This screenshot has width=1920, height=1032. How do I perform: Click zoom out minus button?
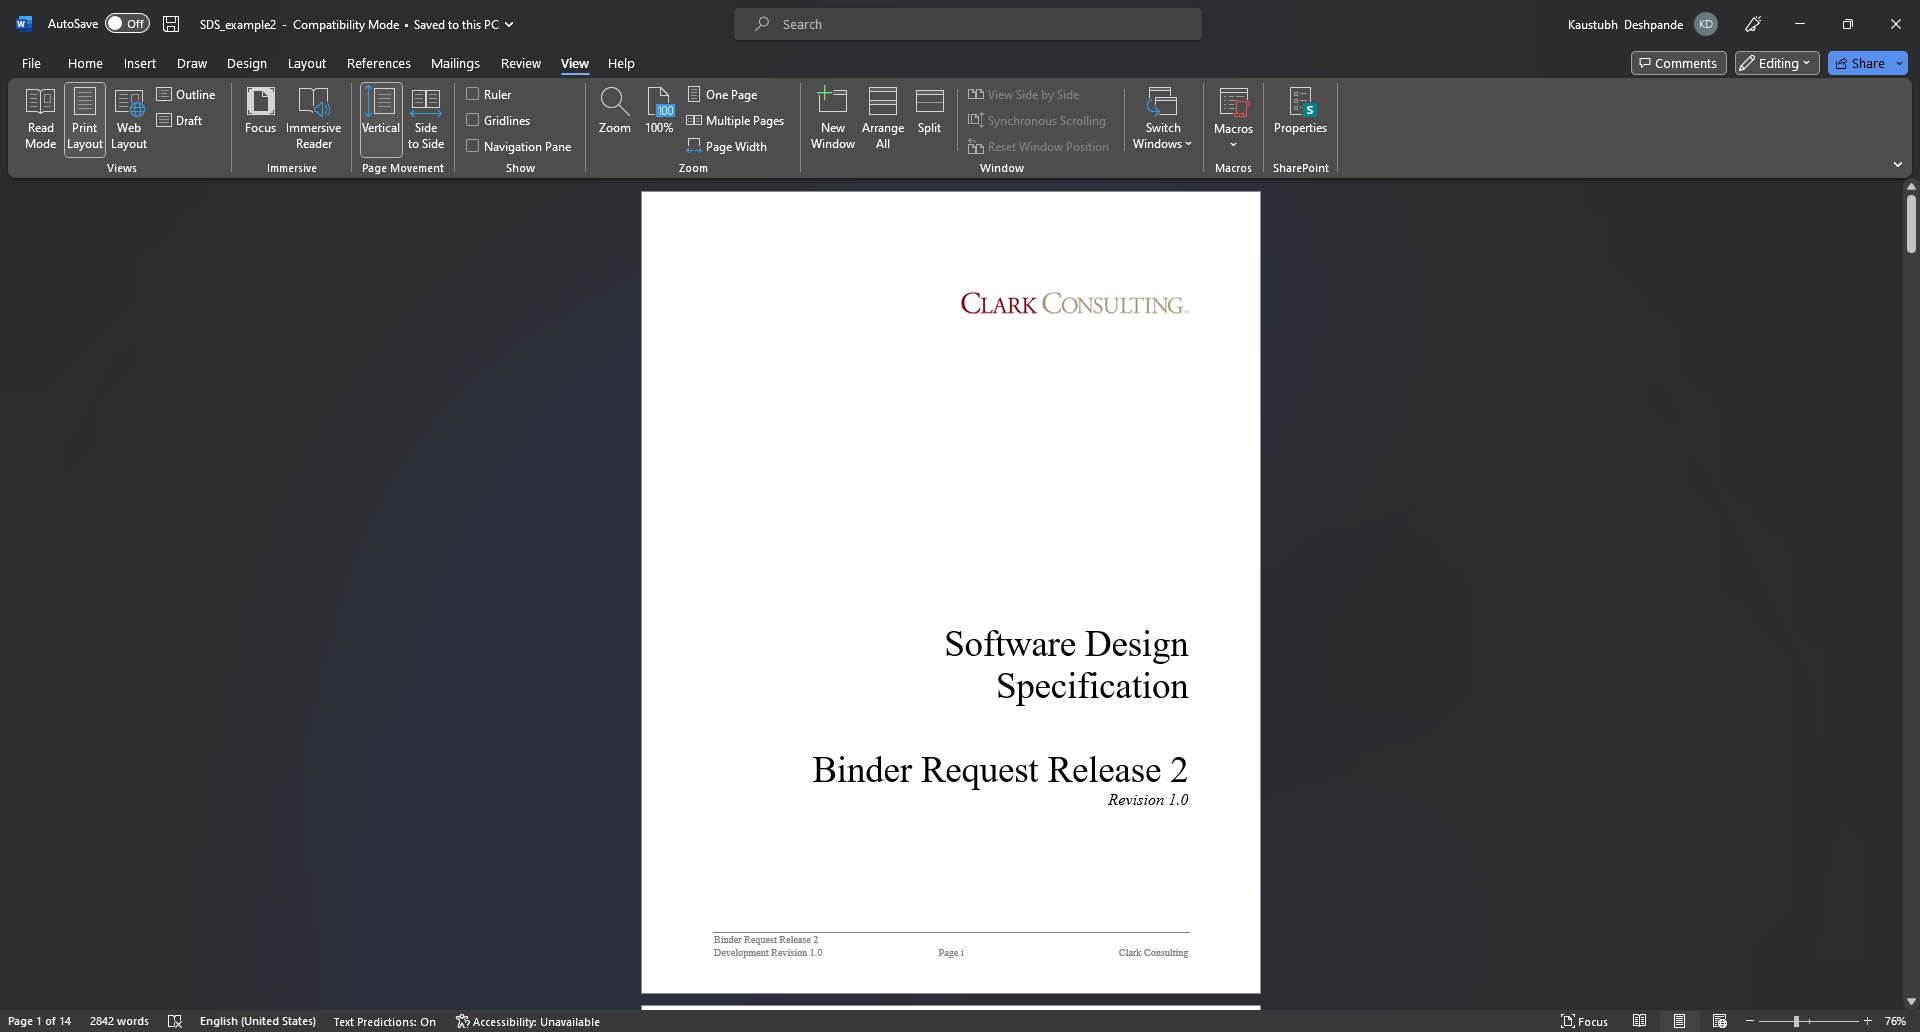tap(1750, 1021)
